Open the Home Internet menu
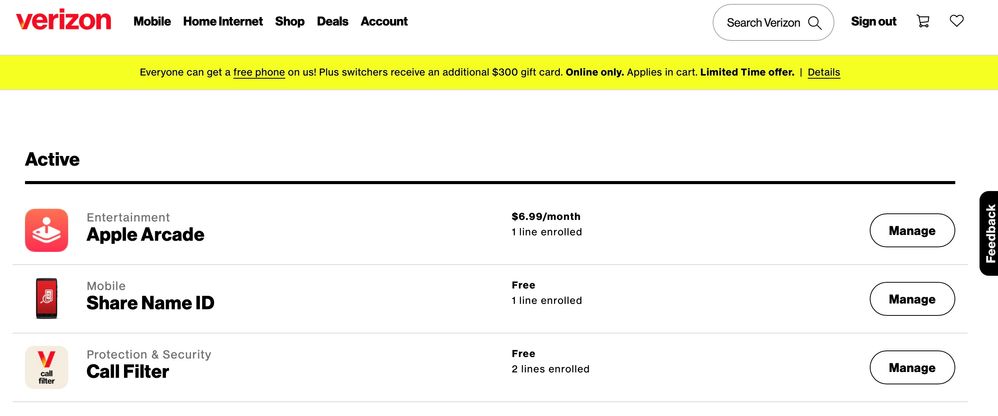 [x=223, y=21]
